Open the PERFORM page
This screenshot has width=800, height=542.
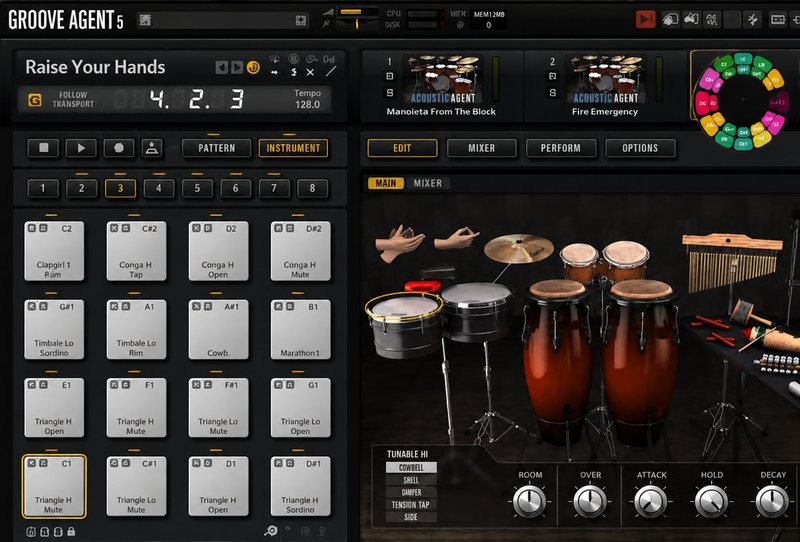[x=561, y=148]
